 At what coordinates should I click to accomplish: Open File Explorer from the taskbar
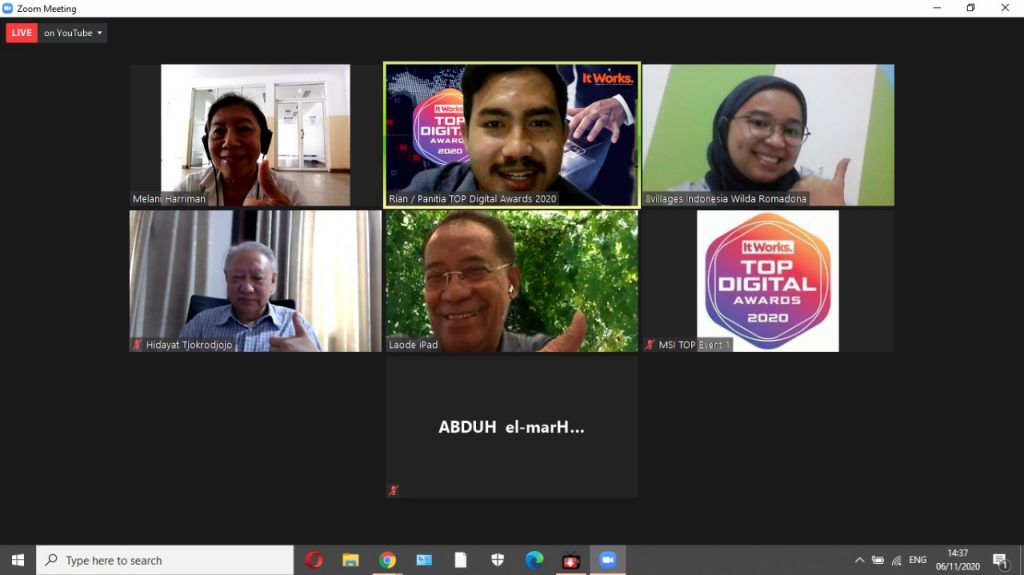click(350, 560)
